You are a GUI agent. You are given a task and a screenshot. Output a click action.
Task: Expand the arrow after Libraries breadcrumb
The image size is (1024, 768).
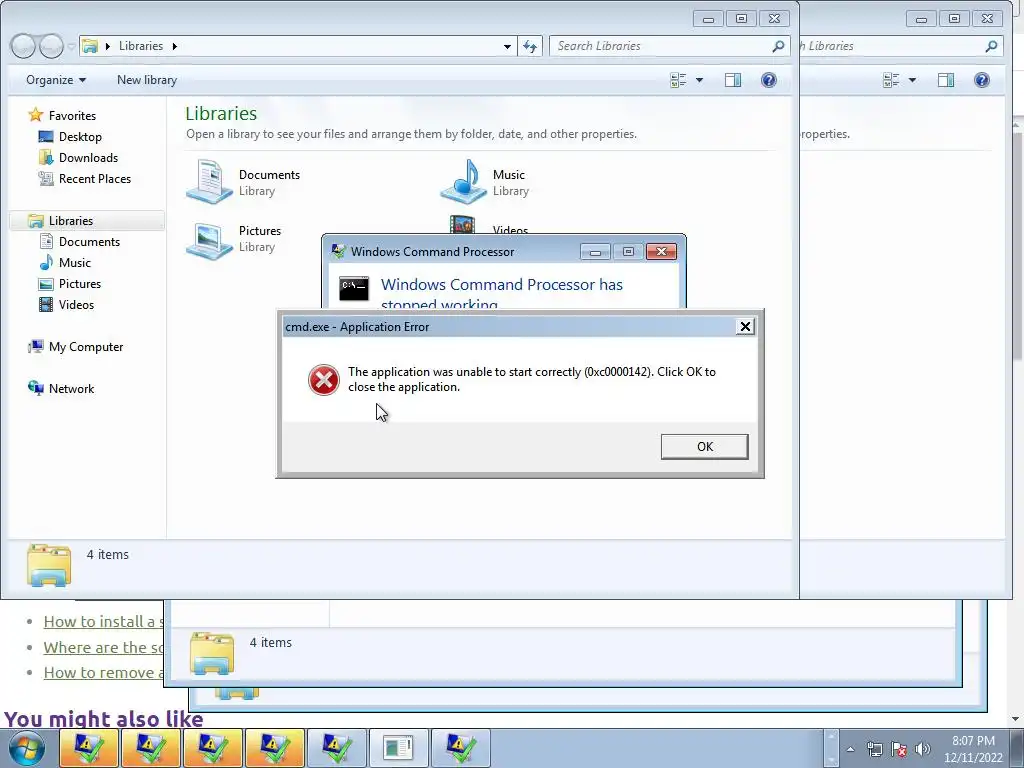coord(174,46)
